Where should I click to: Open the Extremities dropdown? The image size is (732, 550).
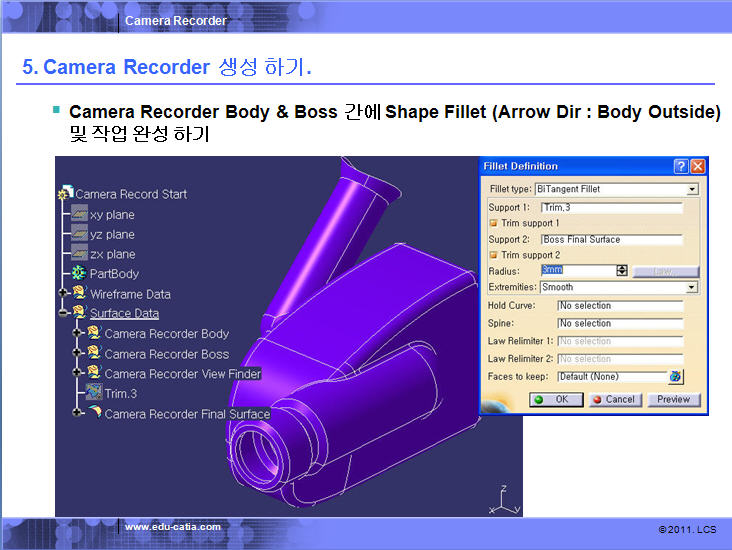(692, 287)
